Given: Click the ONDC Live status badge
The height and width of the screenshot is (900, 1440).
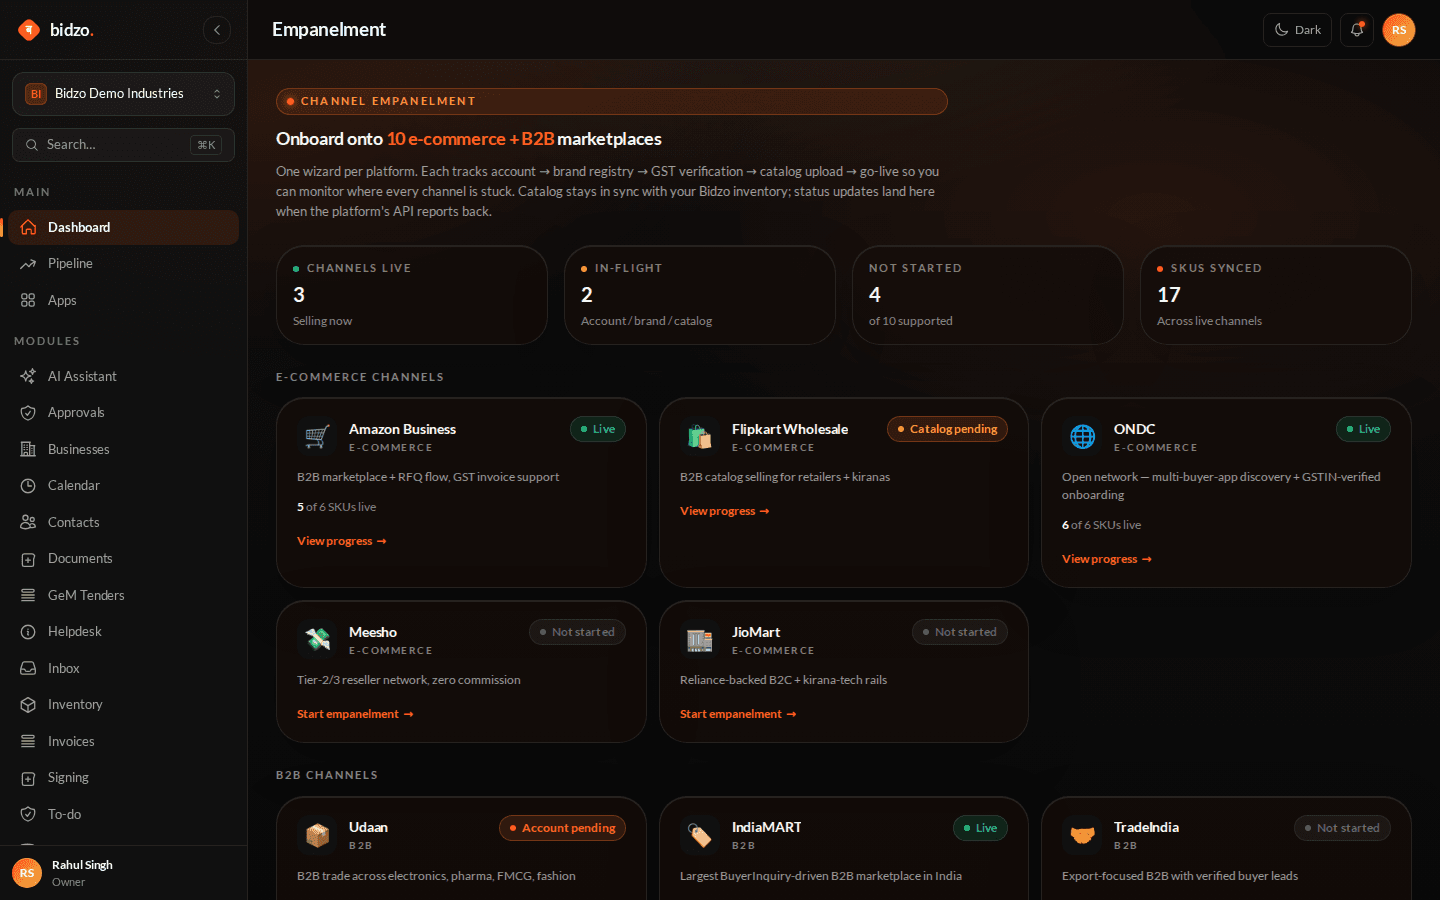Looking at the screenshot, I should click(1363, 429).
